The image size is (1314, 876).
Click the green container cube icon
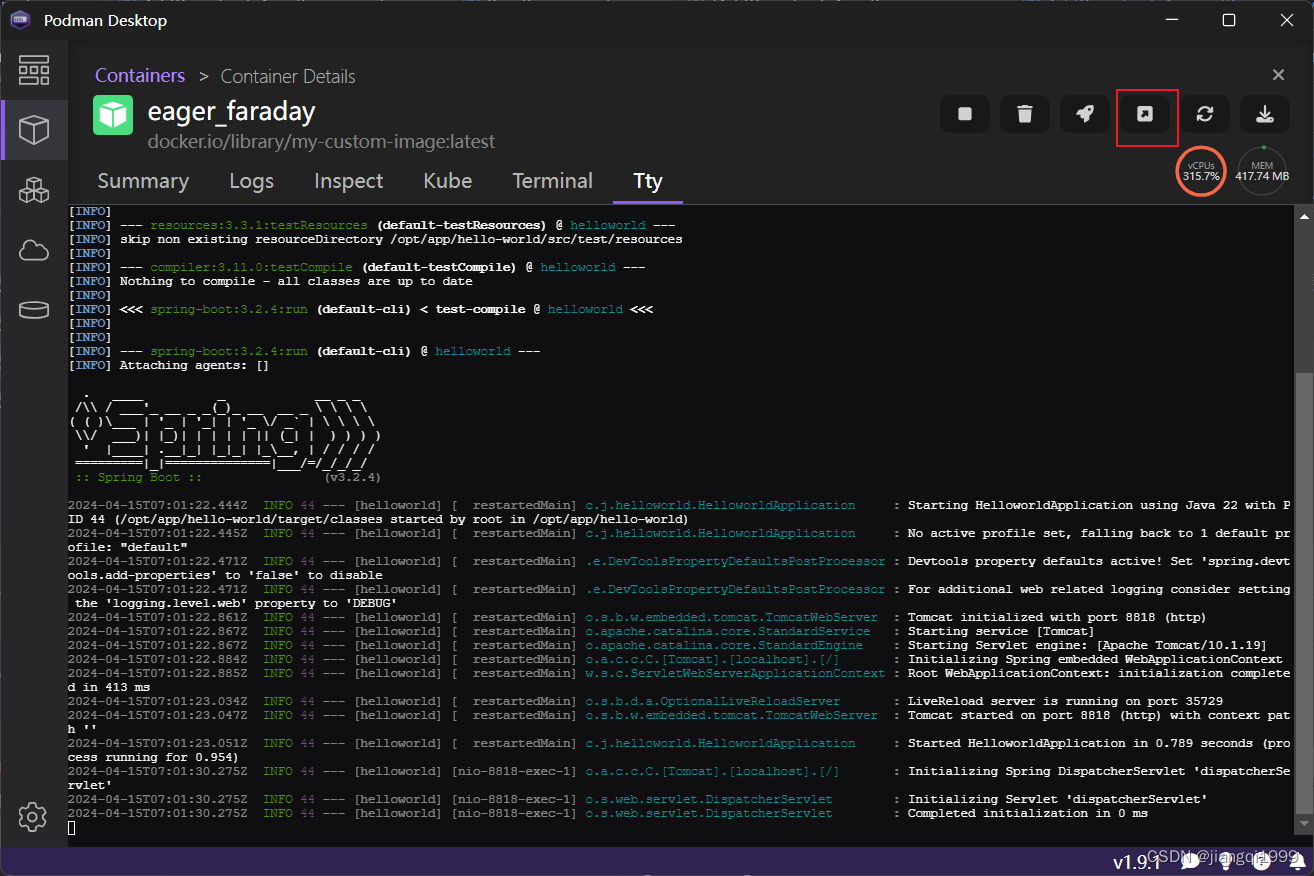113,115
